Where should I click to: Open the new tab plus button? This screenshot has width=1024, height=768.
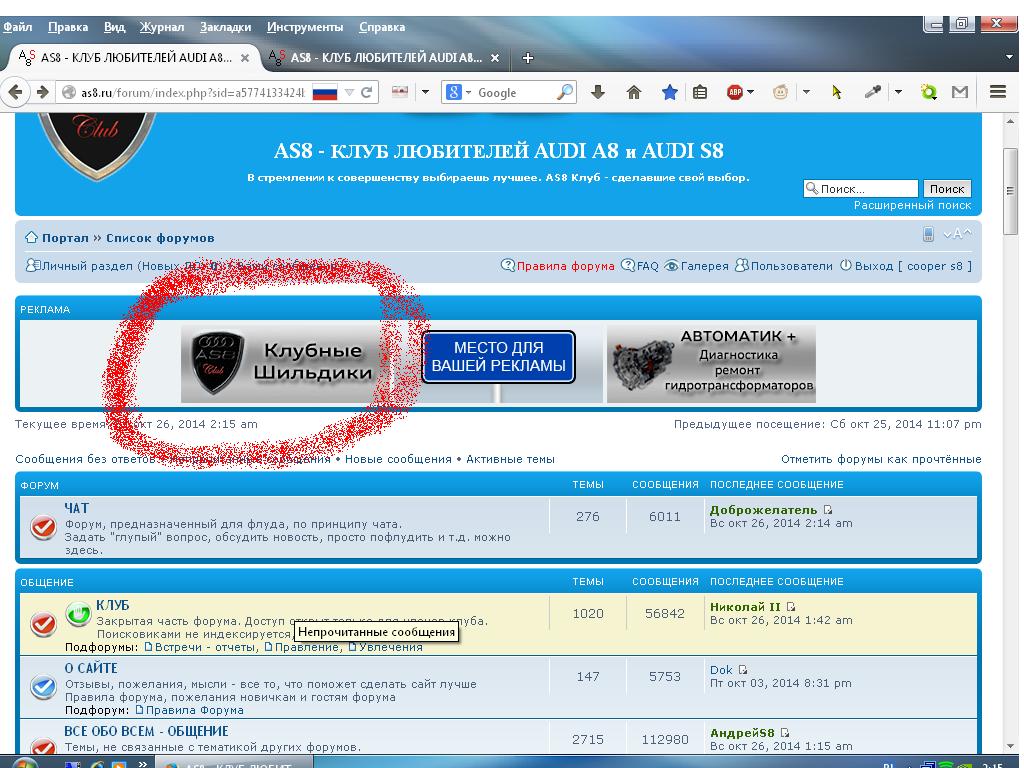pos(528,57)
